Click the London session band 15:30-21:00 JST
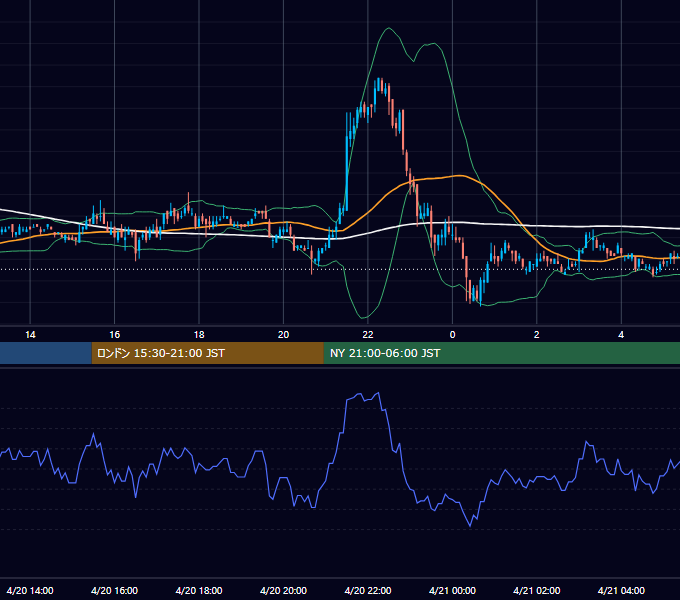Image resolution: width=680 pixels, height=600 pixels. coord(207,353)
